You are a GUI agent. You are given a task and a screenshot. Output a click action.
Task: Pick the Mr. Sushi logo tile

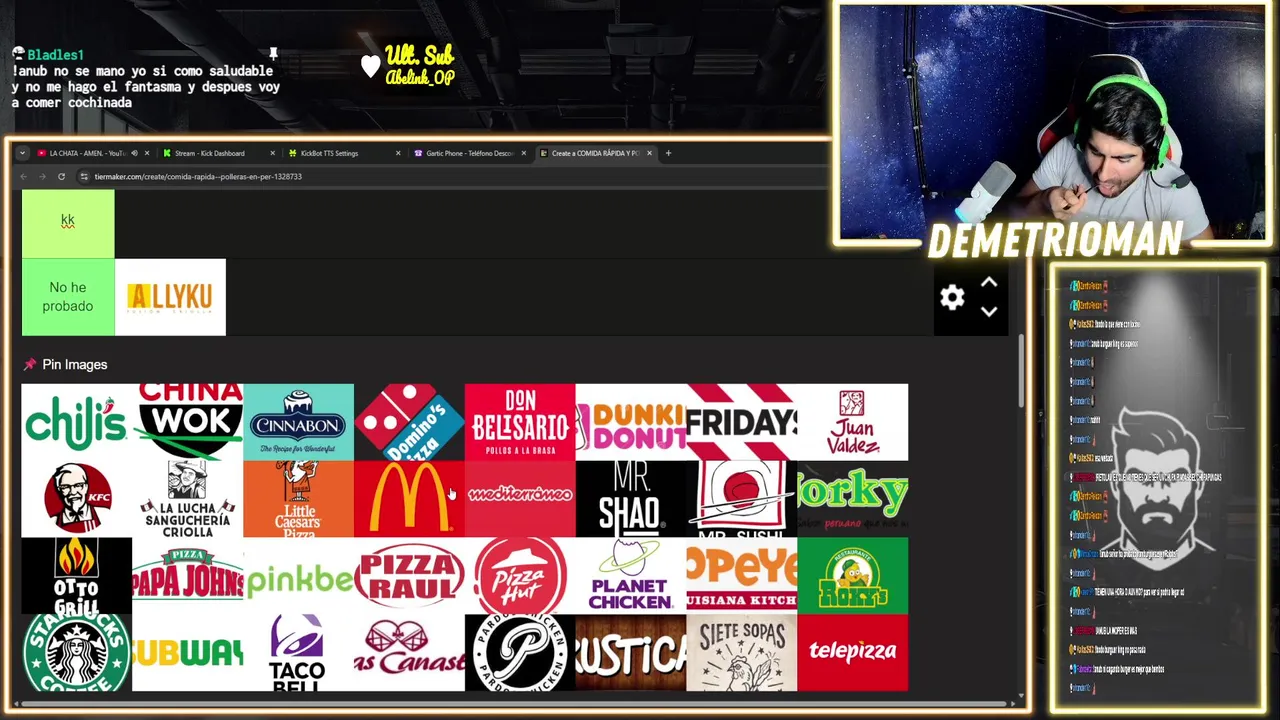[742, 499]
